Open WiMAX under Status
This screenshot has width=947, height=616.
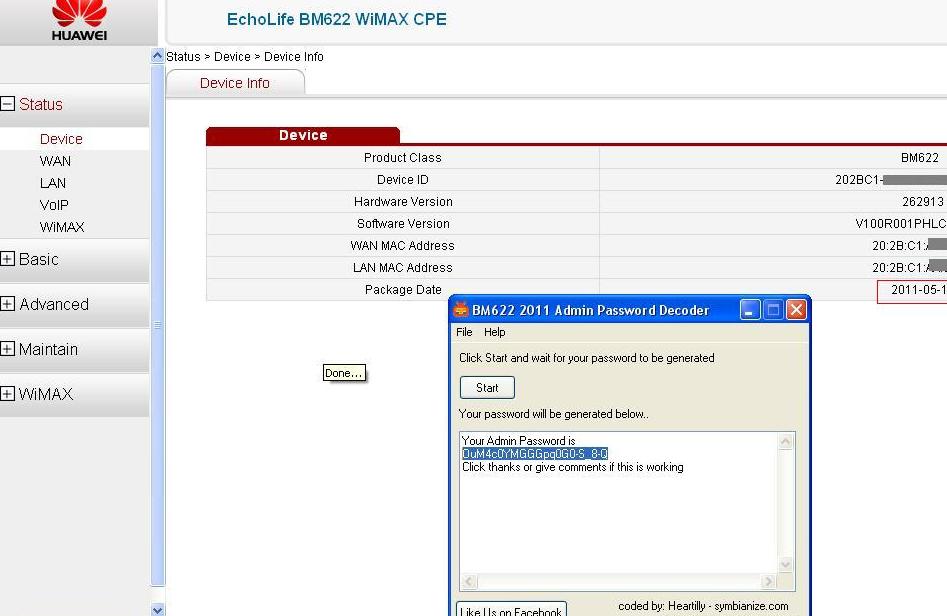(x=62, y=227)
